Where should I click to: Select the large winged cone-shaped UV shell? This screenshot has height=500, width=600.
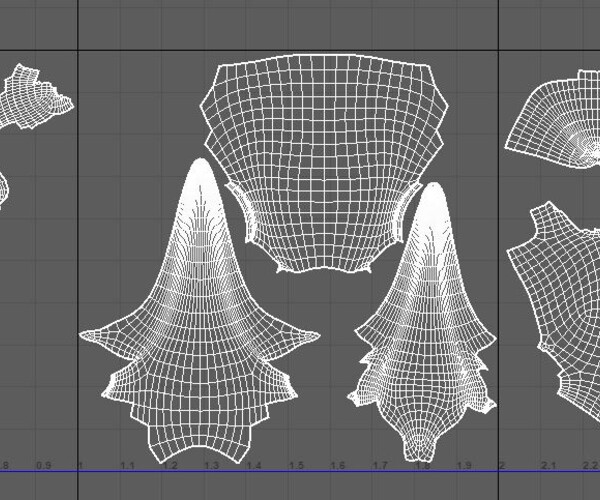coord(199,310)
